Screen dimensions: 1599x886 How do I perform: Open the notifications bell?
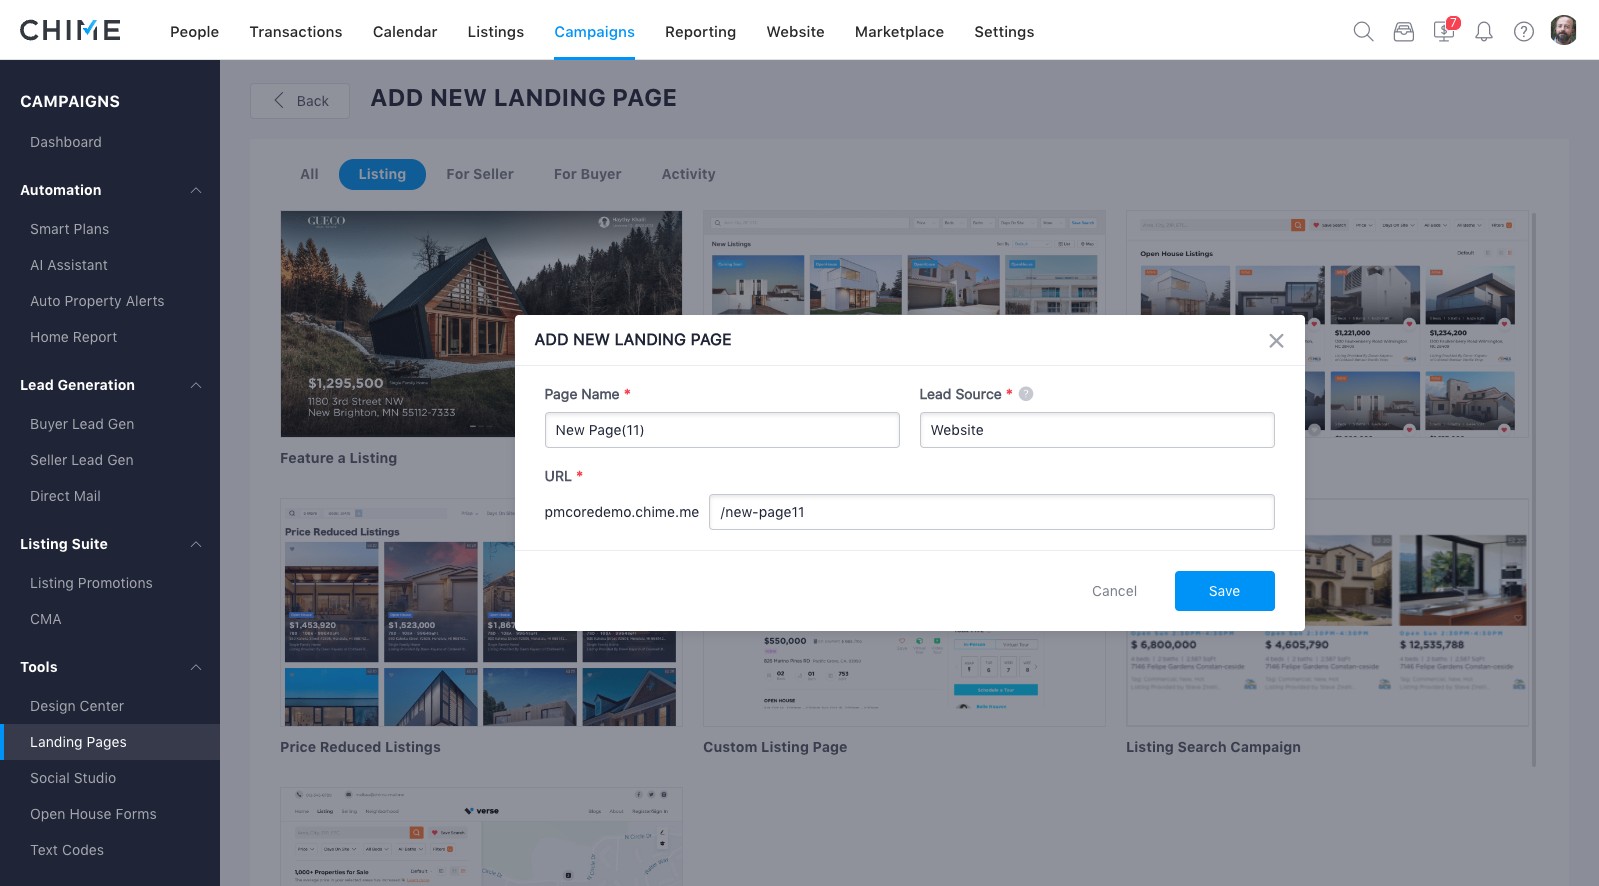pyautogui.click(x=1484, y=31)
